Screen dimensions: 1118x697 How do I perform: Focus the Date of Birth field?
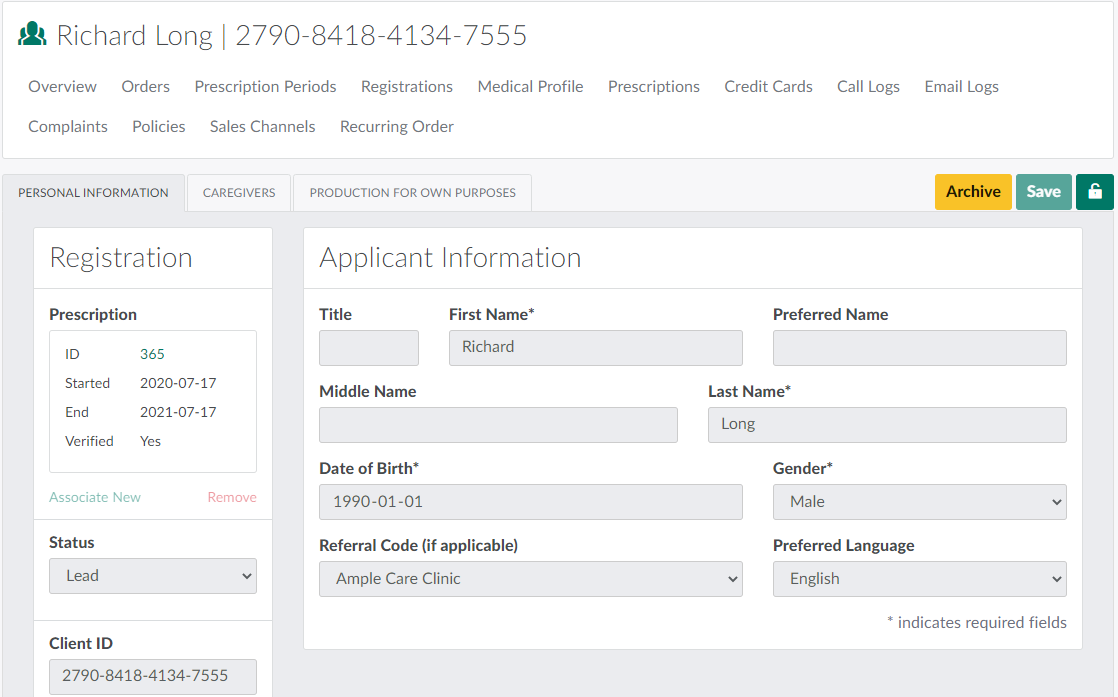click(530, 502)
